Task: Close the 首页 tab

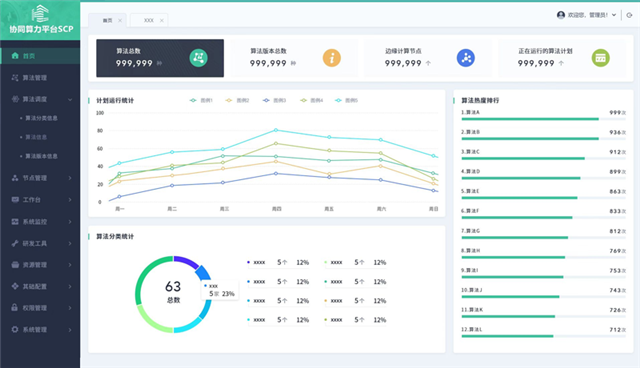Action: coord(120,20)
